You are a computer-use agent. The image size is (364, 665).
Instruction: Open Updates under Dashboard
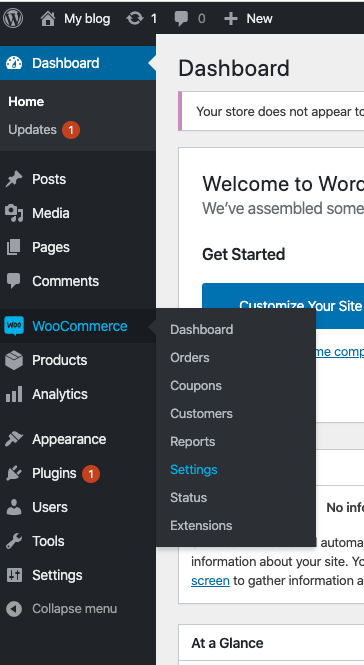(x=32, y=130)
